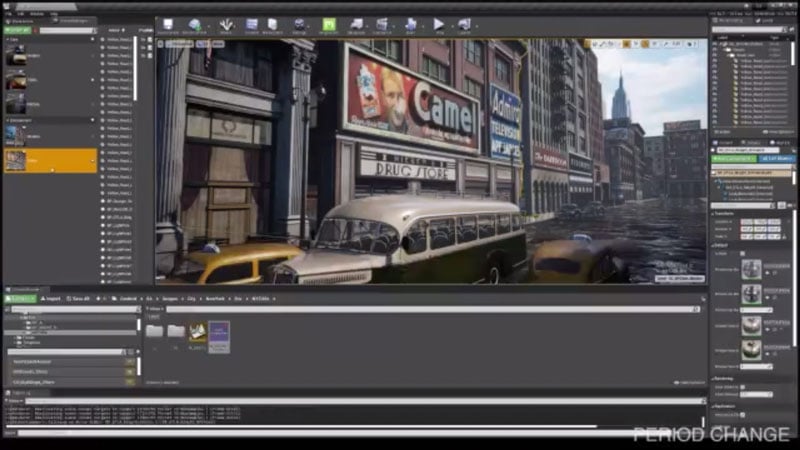
Task: Click the Launch toolbar icon
Action: pos(464,24)
